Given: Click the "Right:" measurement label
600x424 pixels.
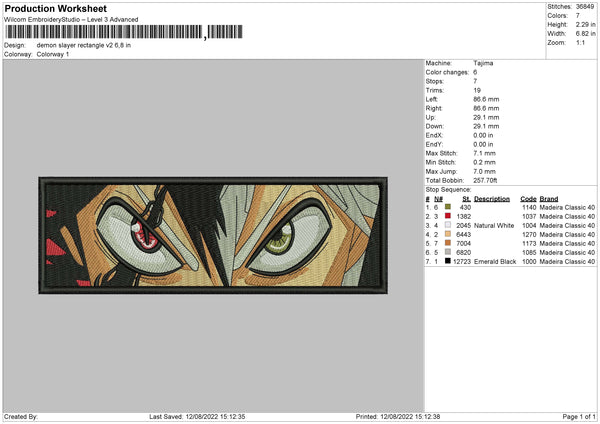Looking at the screenshot, I should (434, 108).
